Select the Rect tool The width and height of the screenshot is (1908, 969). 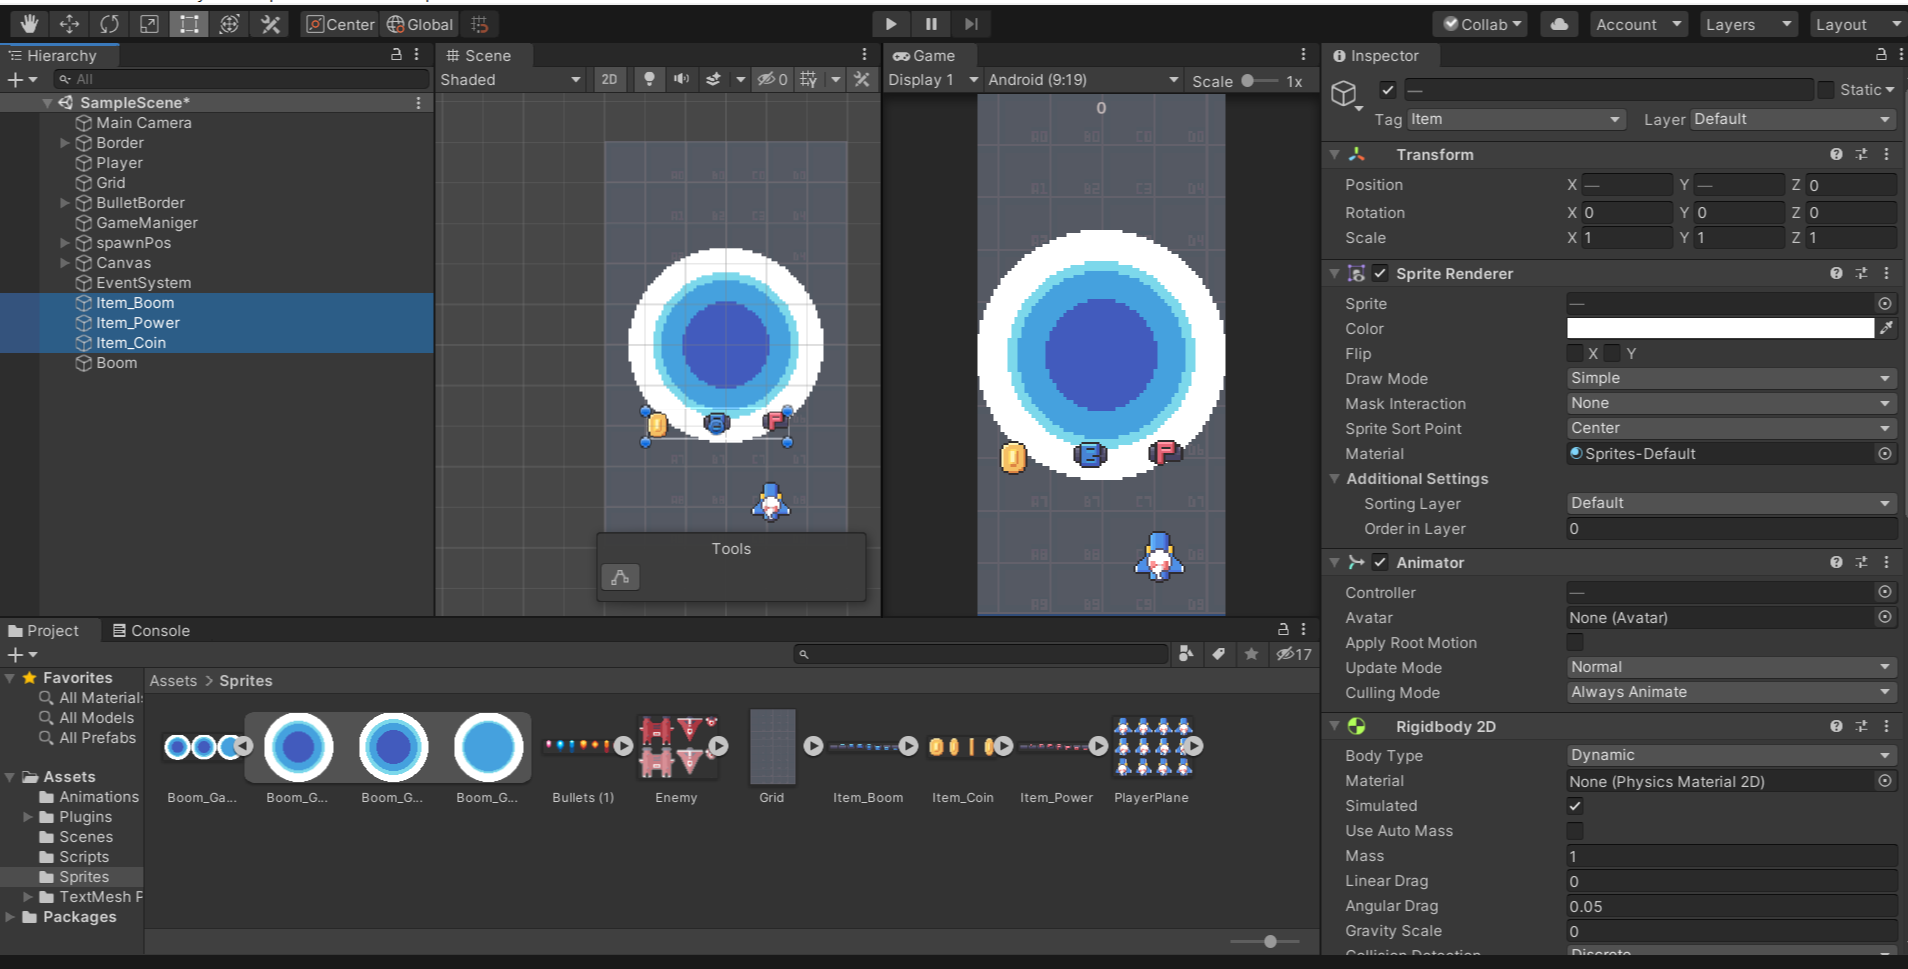pyautogui.click(x=189, y=24)
